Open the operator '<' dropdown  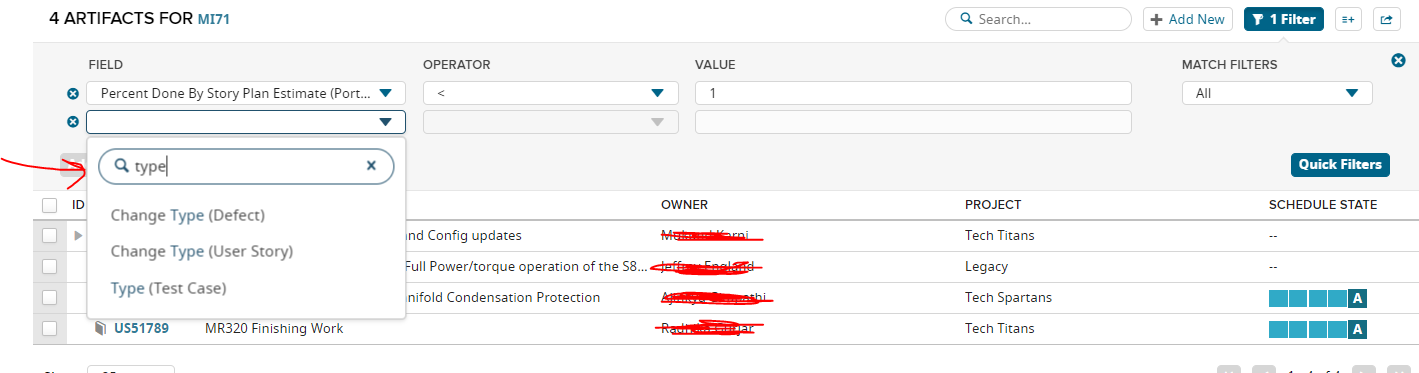(550, 93)
